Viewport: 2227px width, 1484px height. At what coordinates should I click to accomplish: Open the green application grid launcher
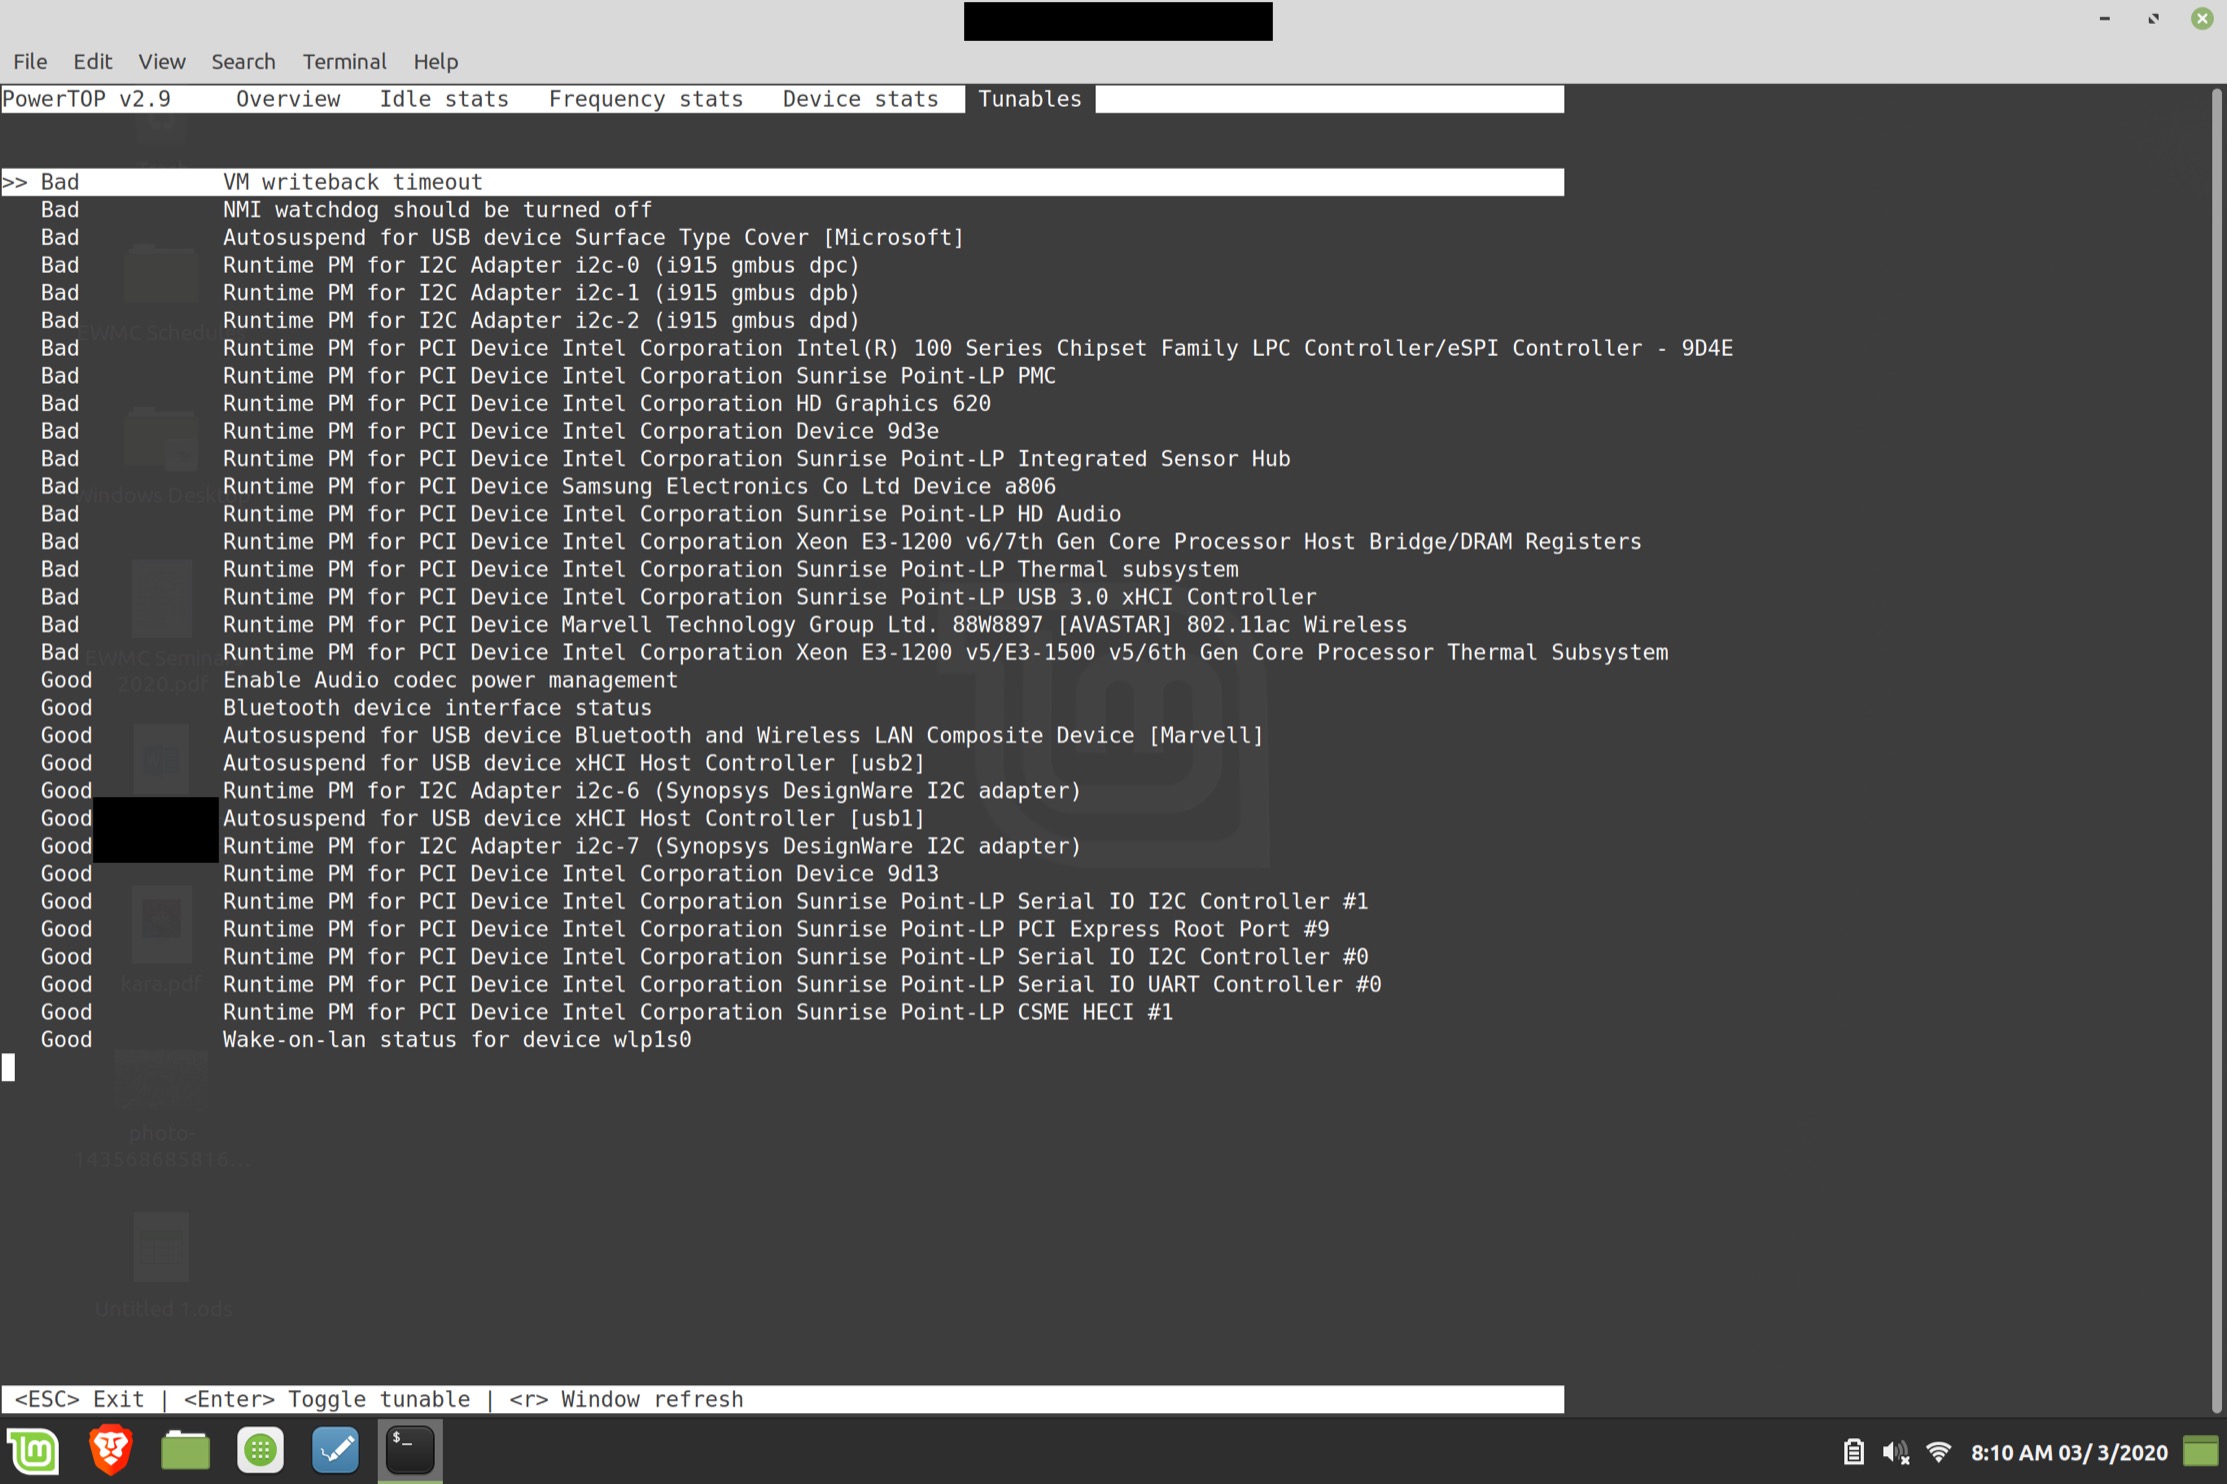click(x=260, y=1450)
